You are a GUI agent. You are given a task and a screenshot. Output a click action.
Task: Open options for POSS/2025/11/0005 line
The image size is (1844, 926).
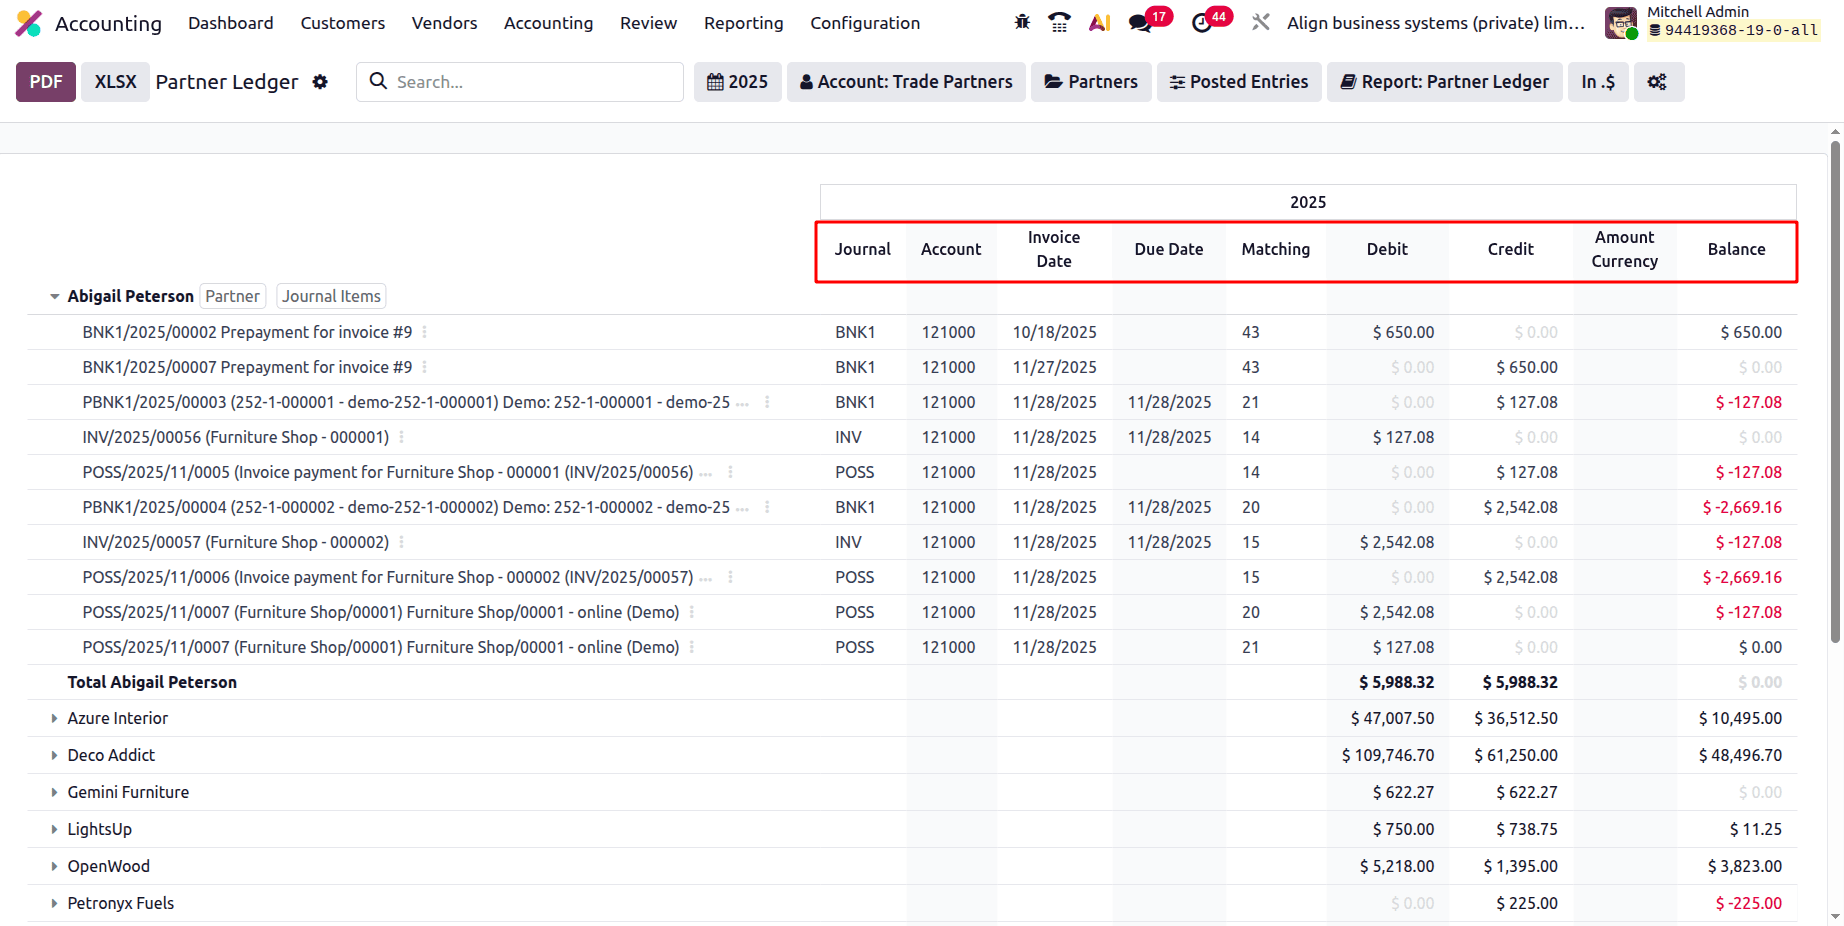click(730, 472)
